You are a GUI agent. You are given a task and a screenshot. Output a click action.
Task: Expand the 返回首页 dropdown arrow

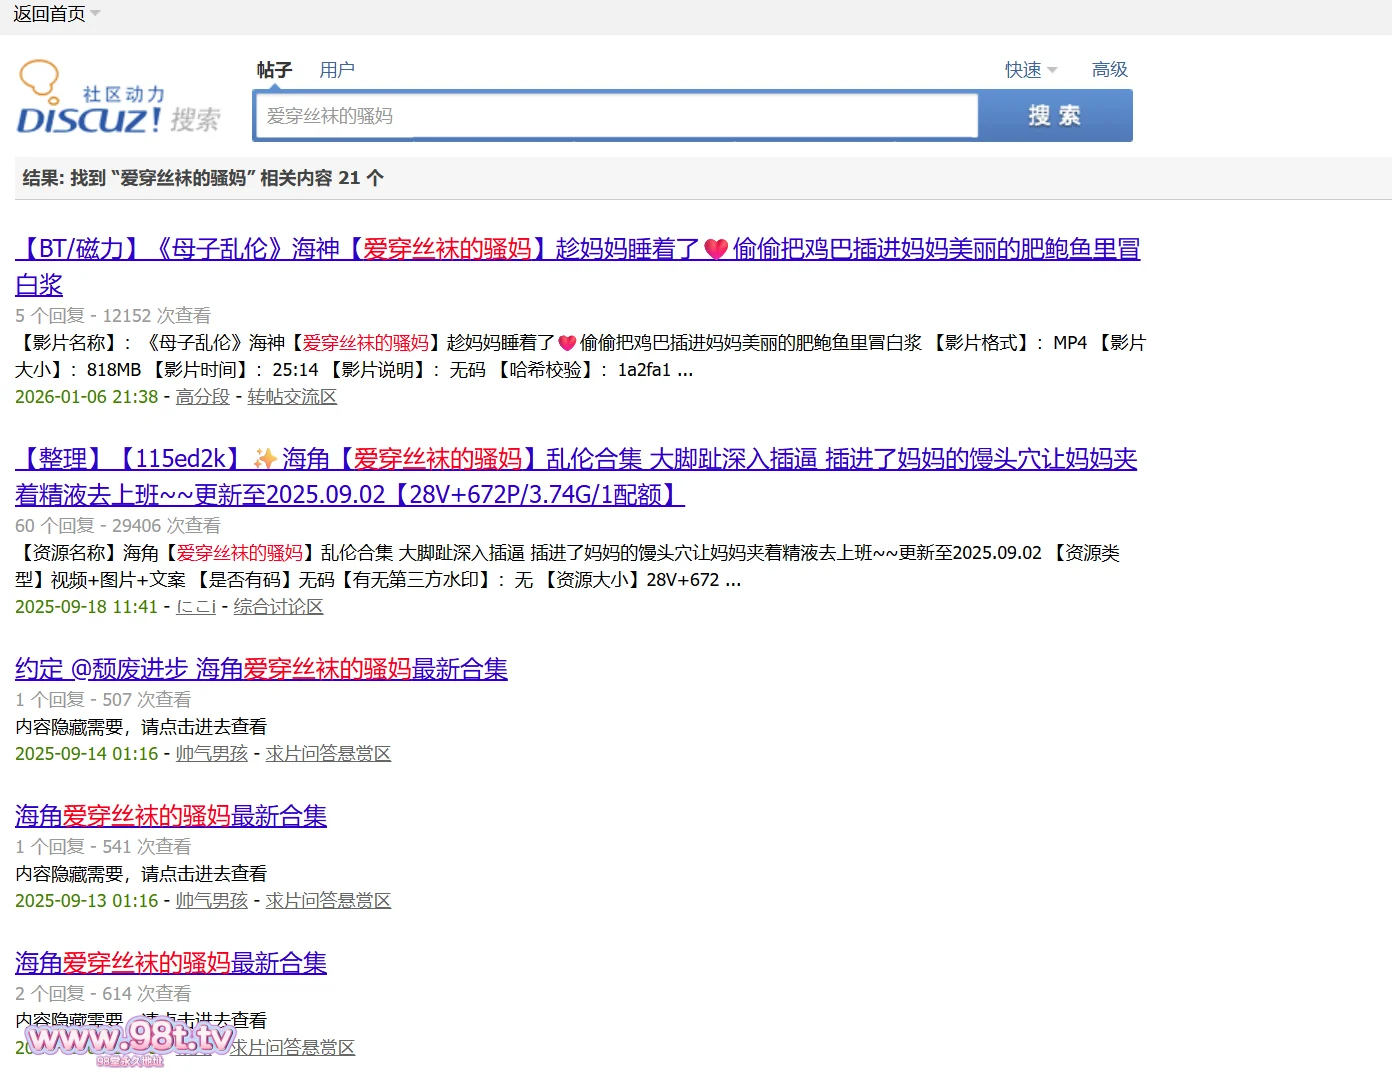(x=96, y=13)
